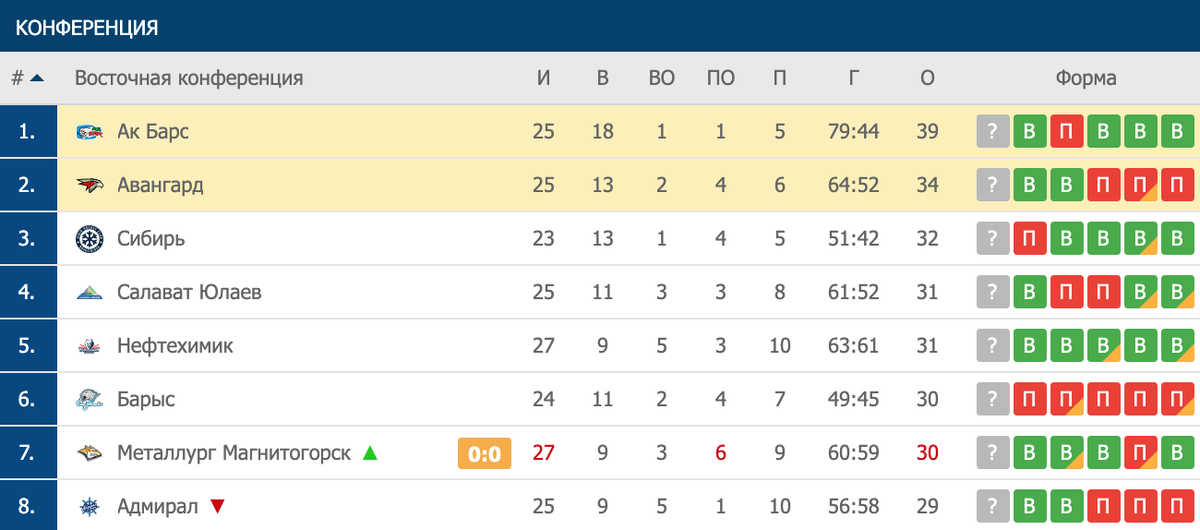Click the green up arrow beside Металлург
1200x530 pixels.
(370, 453)
